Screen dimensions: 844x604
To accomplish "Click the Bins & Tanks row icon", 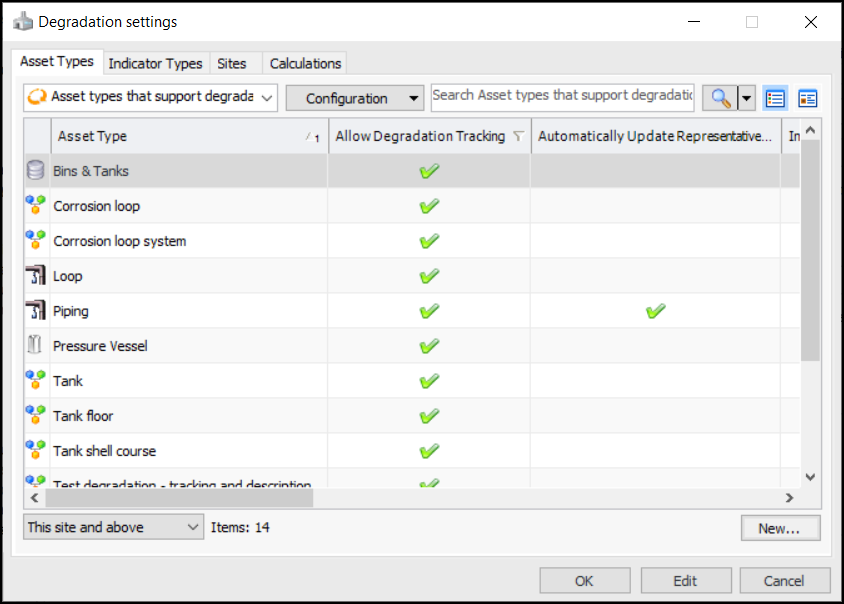I will pos(36,171).
